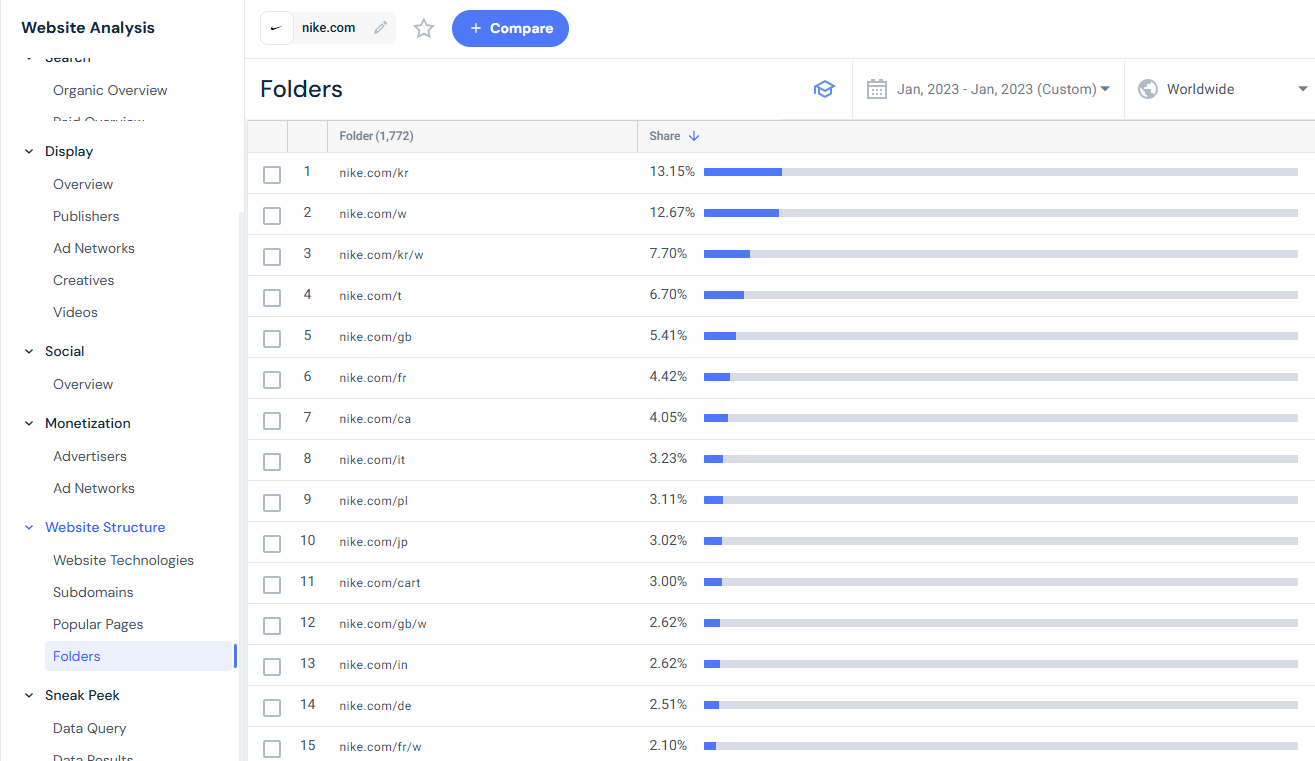
Task: Check the checkbox for nike.com/kr row
Action: [x=271, y=174]
